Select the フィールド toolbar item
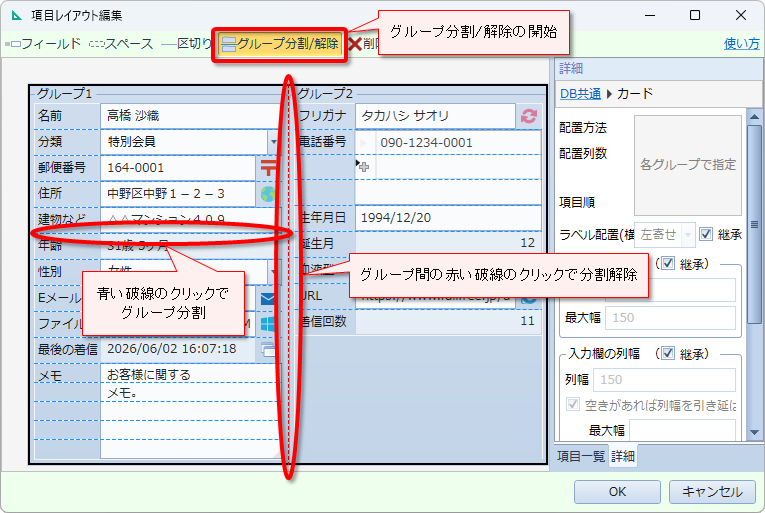The width and height of the screenshot is (765, 513). click(x=43, y=44)
